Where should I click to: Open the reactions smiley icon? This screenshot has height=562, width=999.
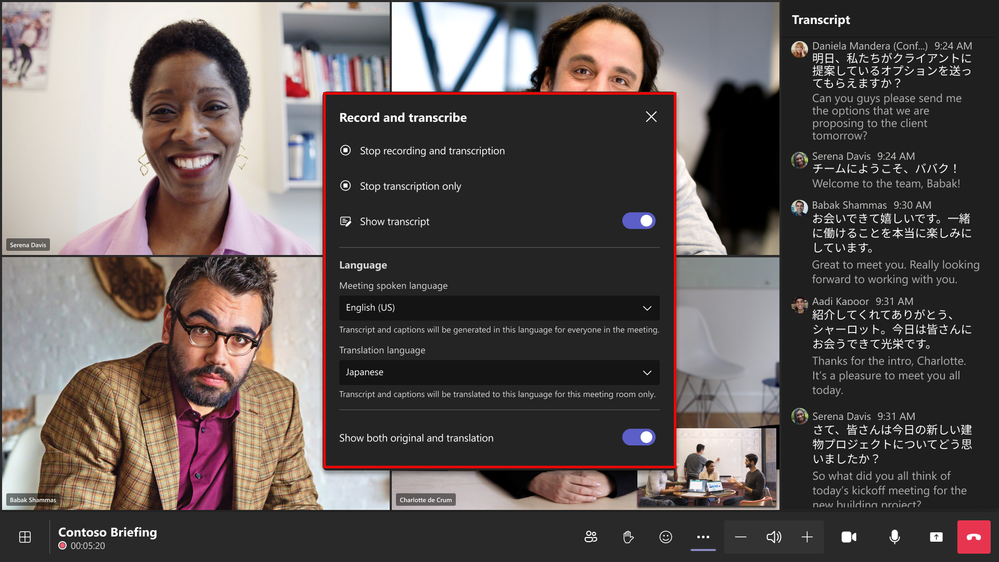(666, 537)
